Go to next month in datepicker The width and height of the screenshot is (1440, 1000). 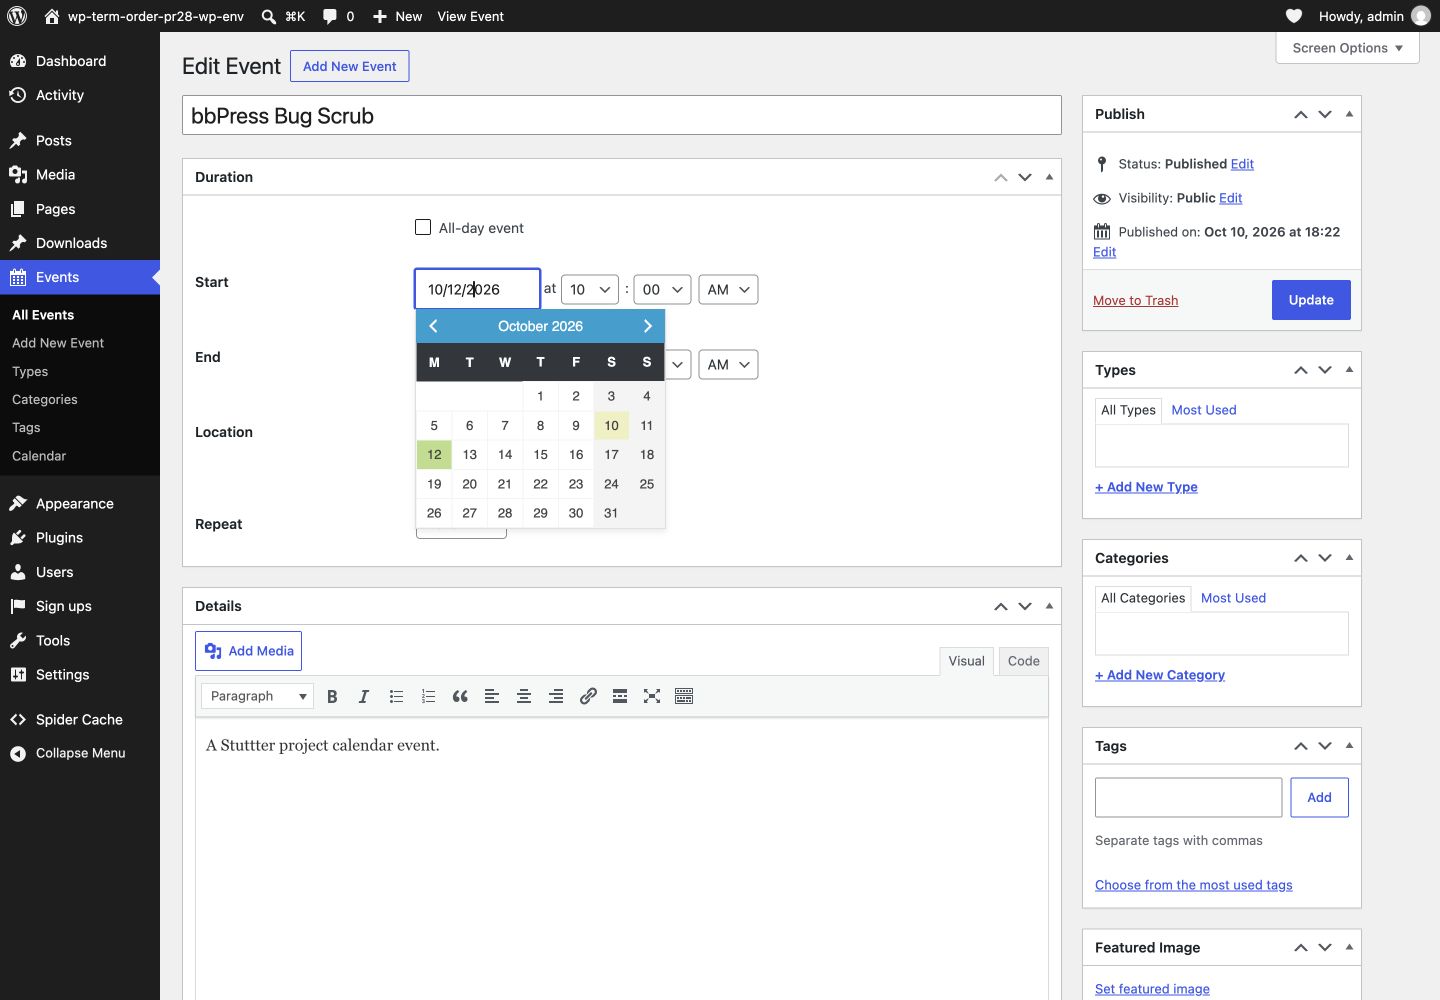(647, 326)
